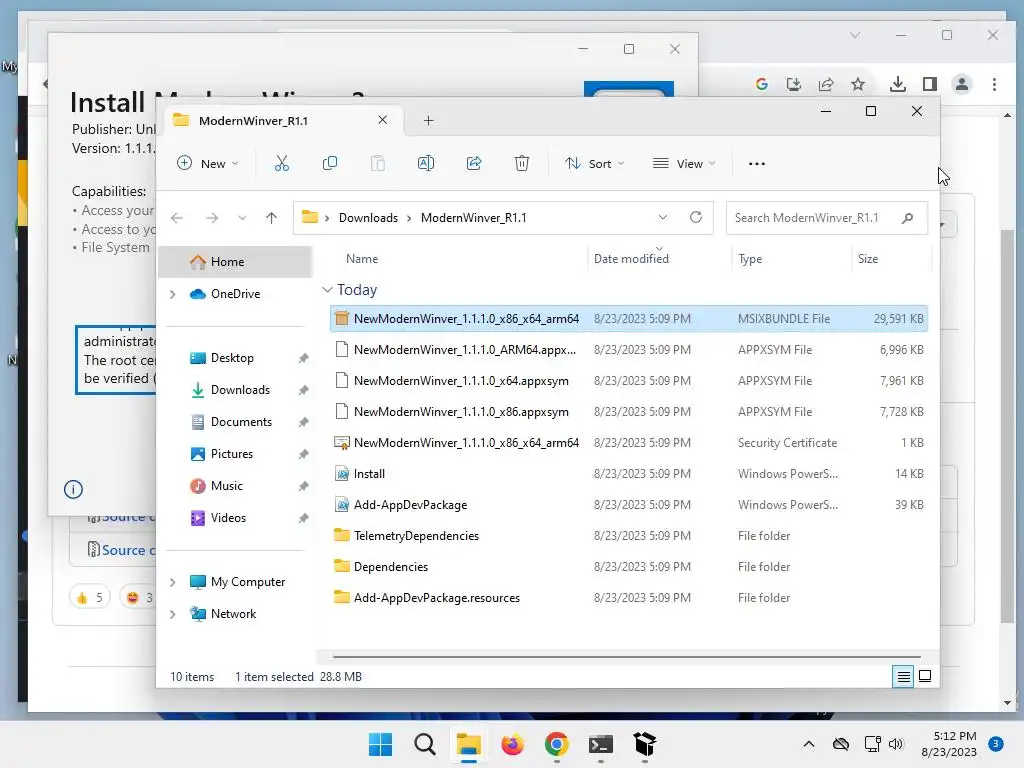The width and height of the screenshot is (1024, 768).
Task: Open the Sort dropdown
Action: tap(594, 163)
